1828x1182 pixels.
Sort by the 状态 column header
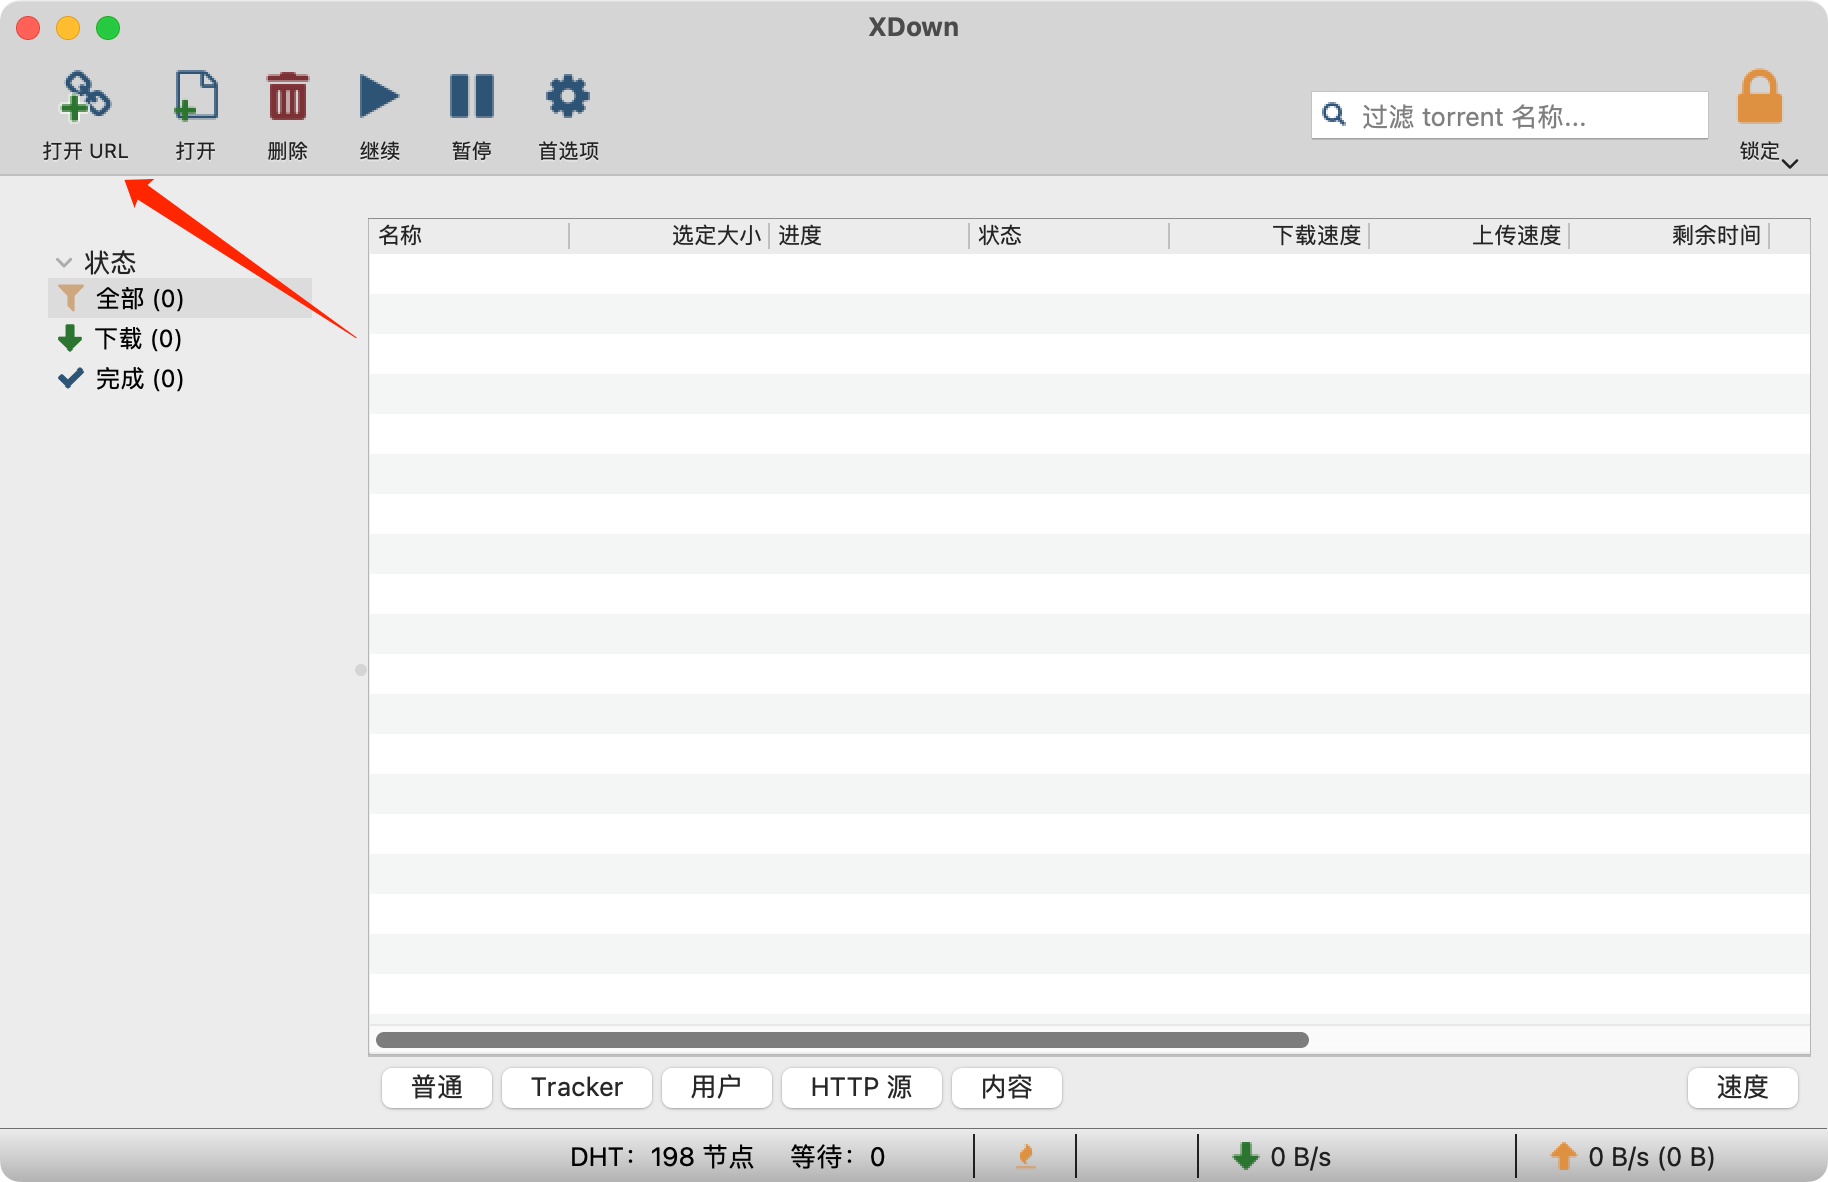(1069, 235)
